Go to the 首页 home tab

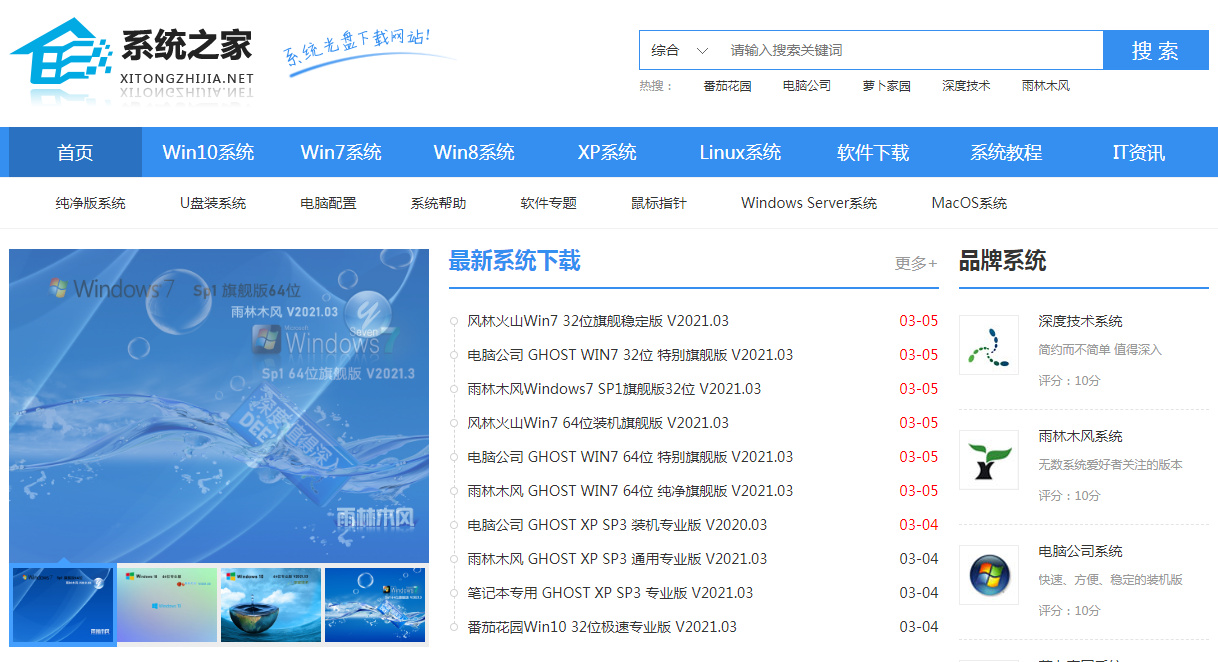coord(75,152)
